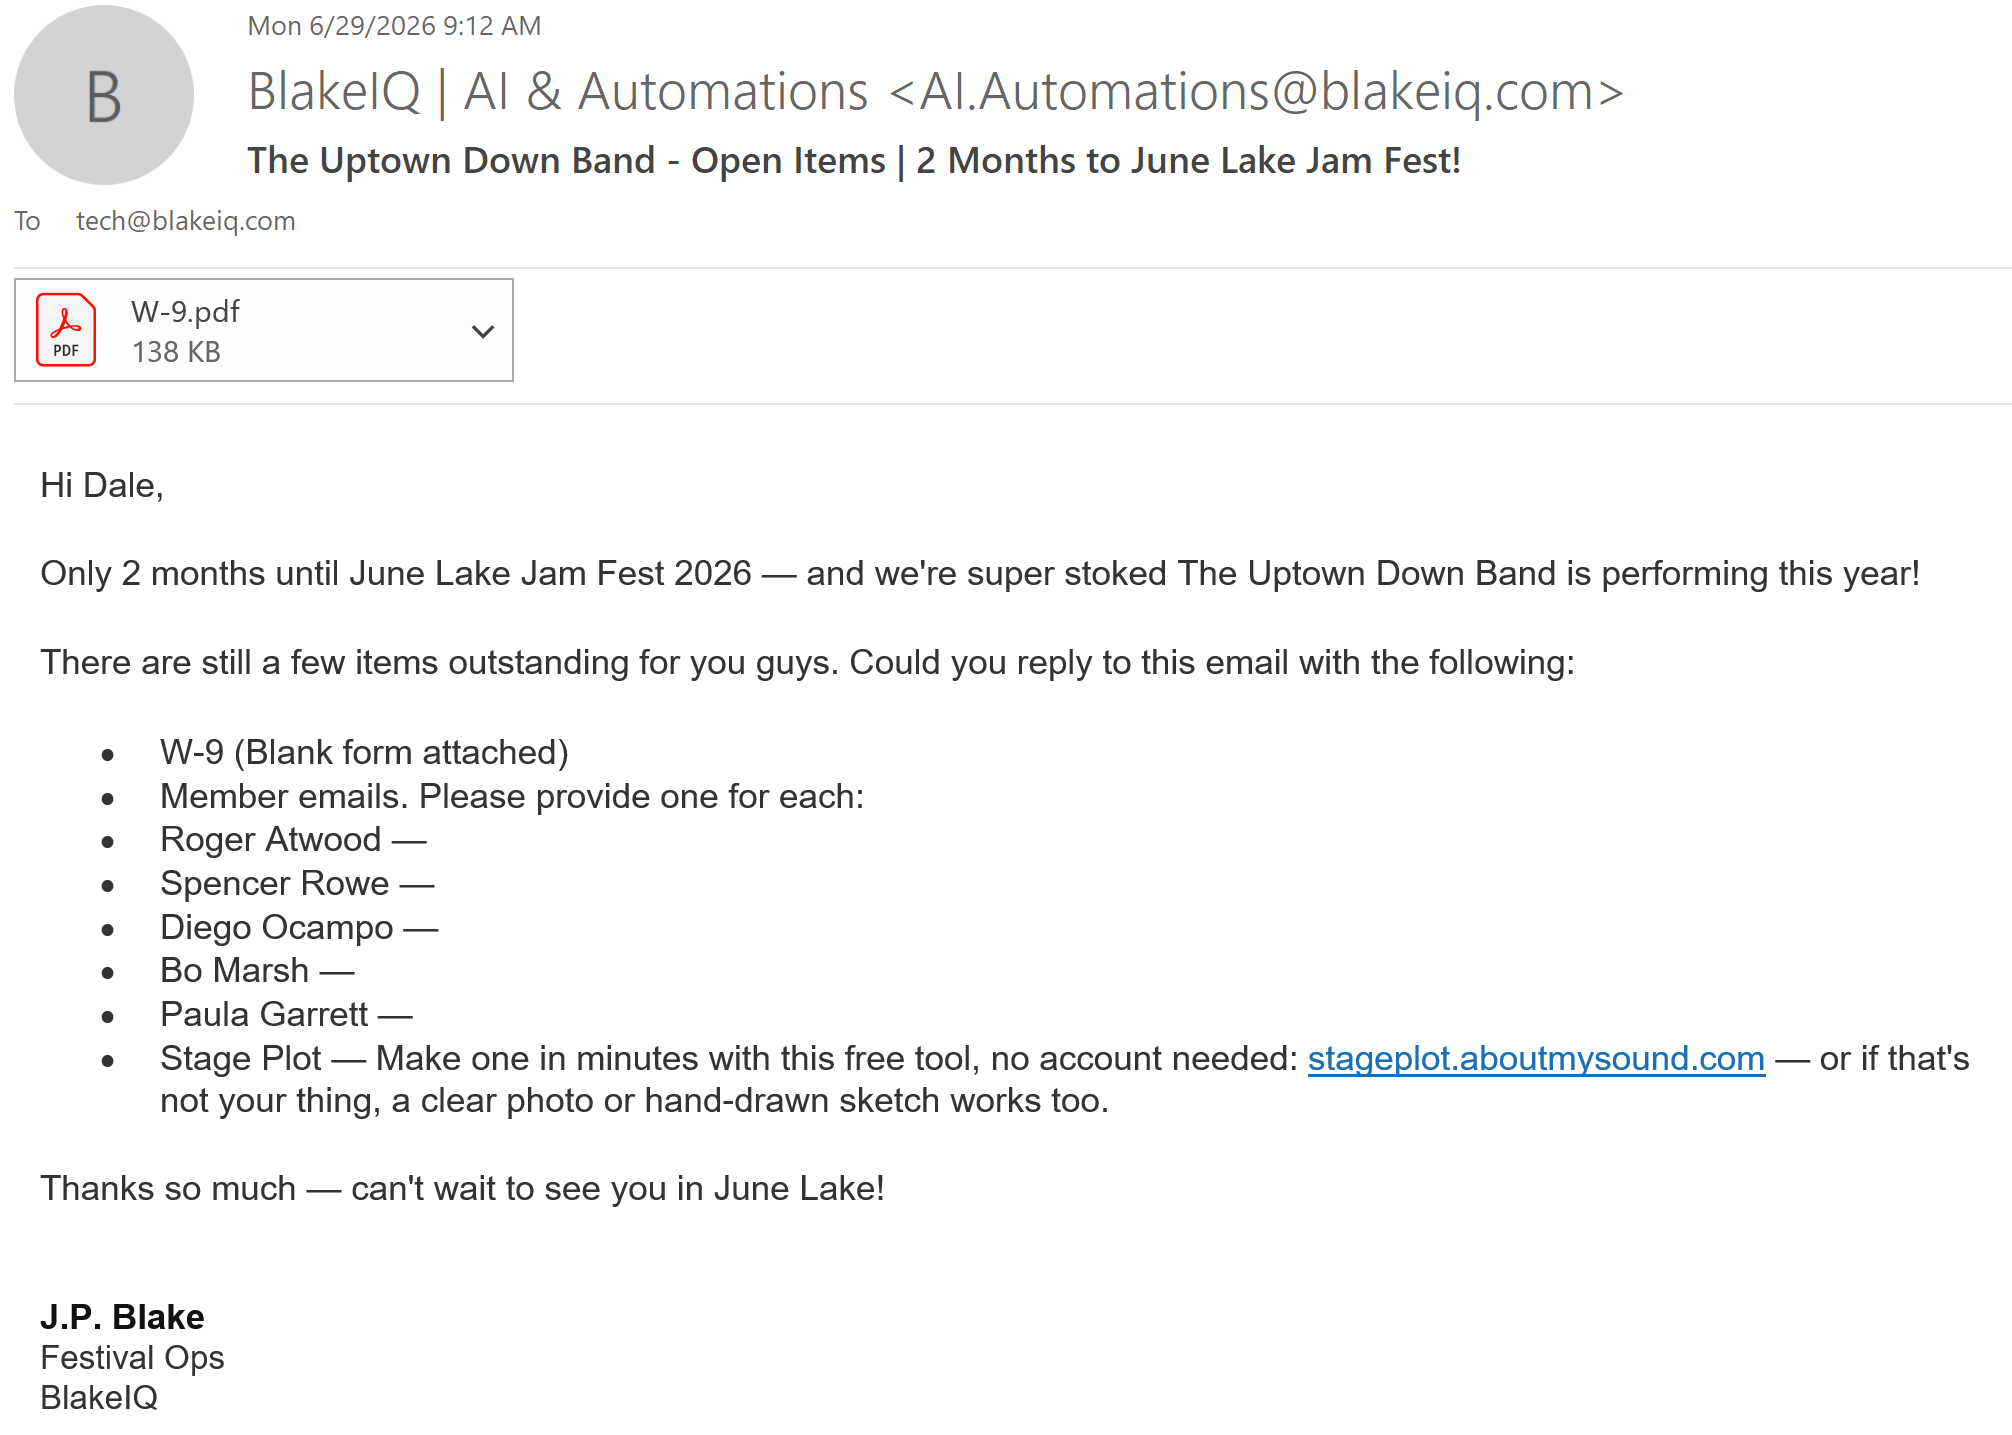Image resolution: width=2012 pixels, height=1435 pixels.
Task: Click the email subject line about Uptown Down Band
Action: (x=854, y=161)
